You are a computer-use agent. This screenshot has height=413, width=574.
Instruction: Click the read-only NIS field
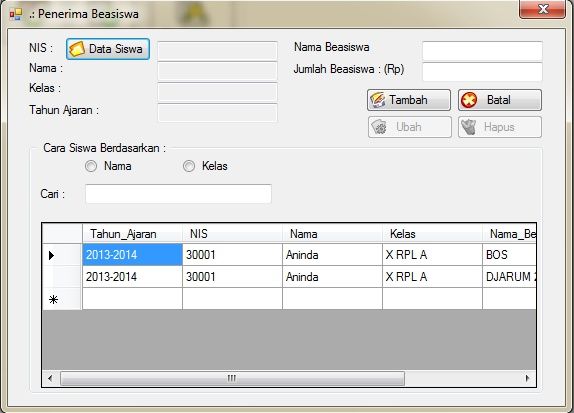coord(217,51)
